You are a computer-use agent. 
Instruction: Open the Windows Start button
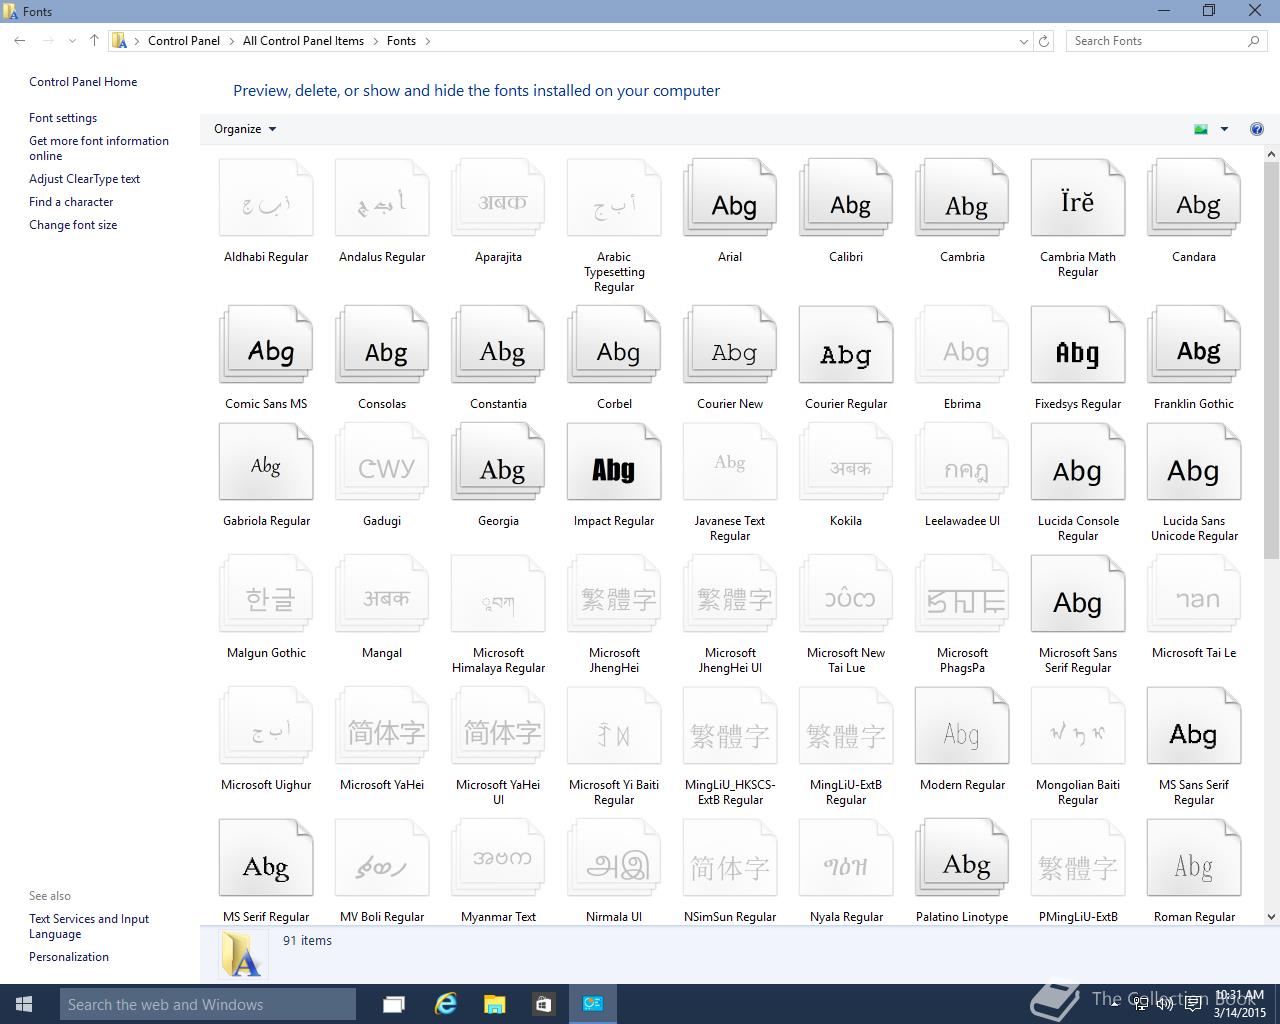[24, 1004]
